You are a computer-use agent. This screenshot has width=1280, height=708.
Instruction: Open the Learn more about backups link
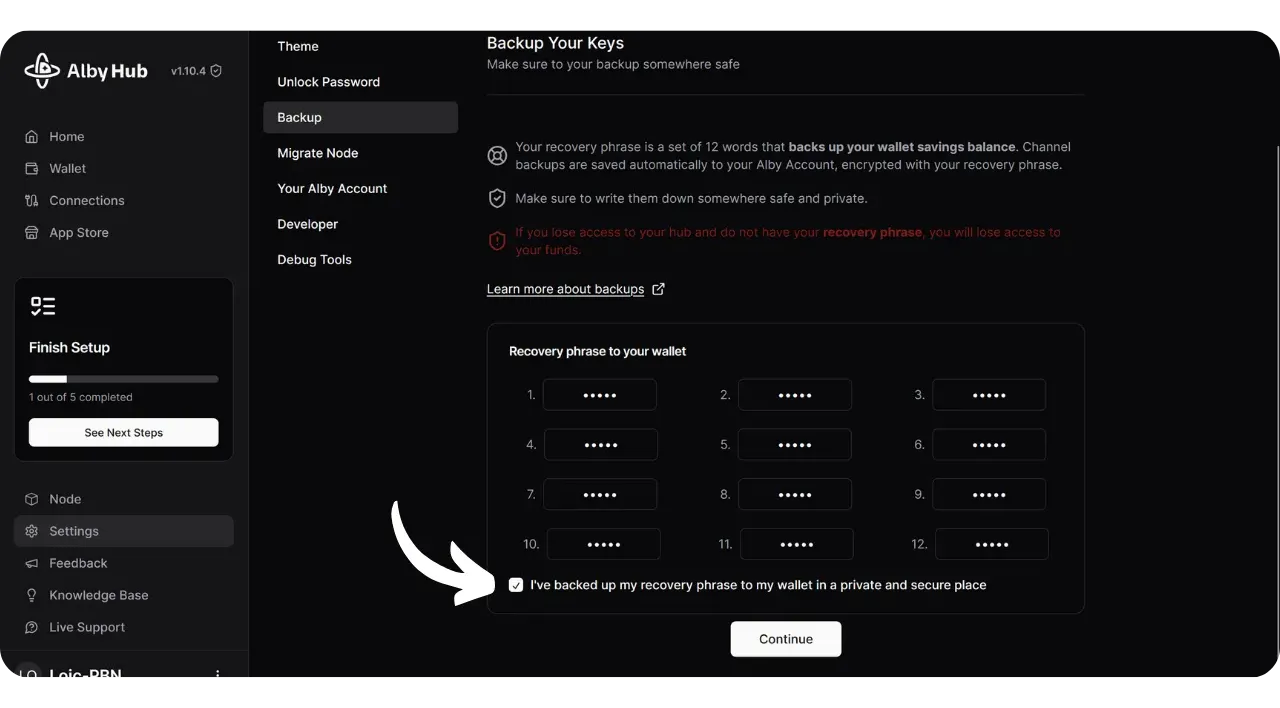(565, 289)
